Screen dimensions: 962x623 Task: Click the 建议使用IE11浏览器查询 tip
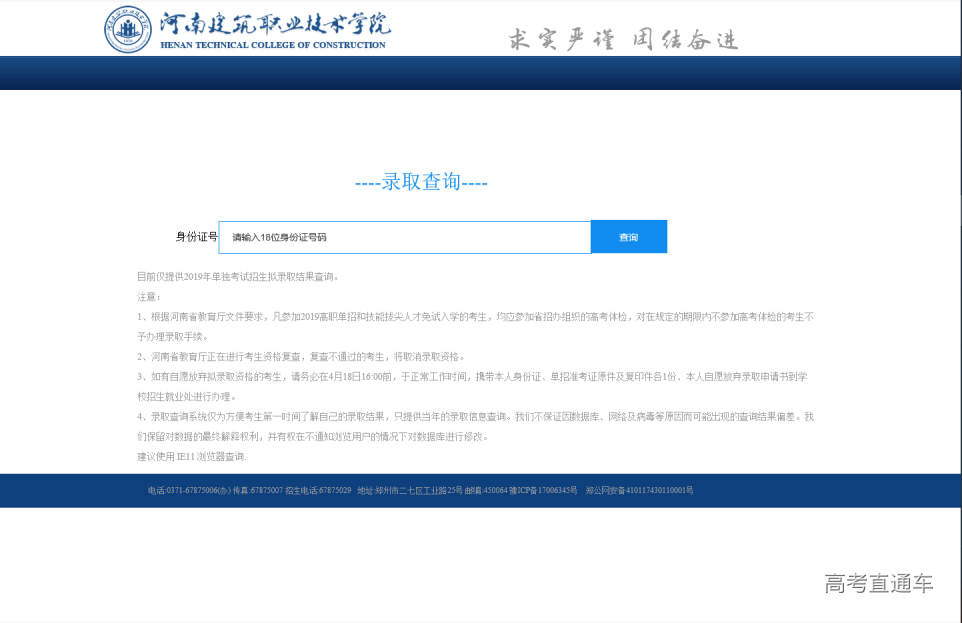coord(191,457)
